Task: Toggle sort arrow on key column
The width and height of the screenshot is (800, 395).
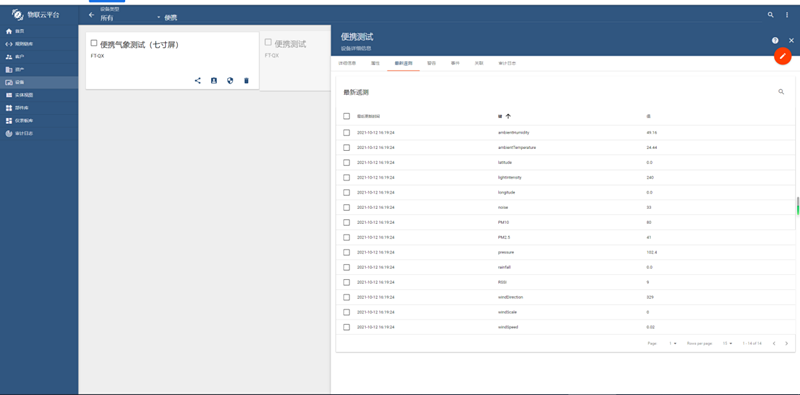Action: pyautogui.click(x=508, y=116)
